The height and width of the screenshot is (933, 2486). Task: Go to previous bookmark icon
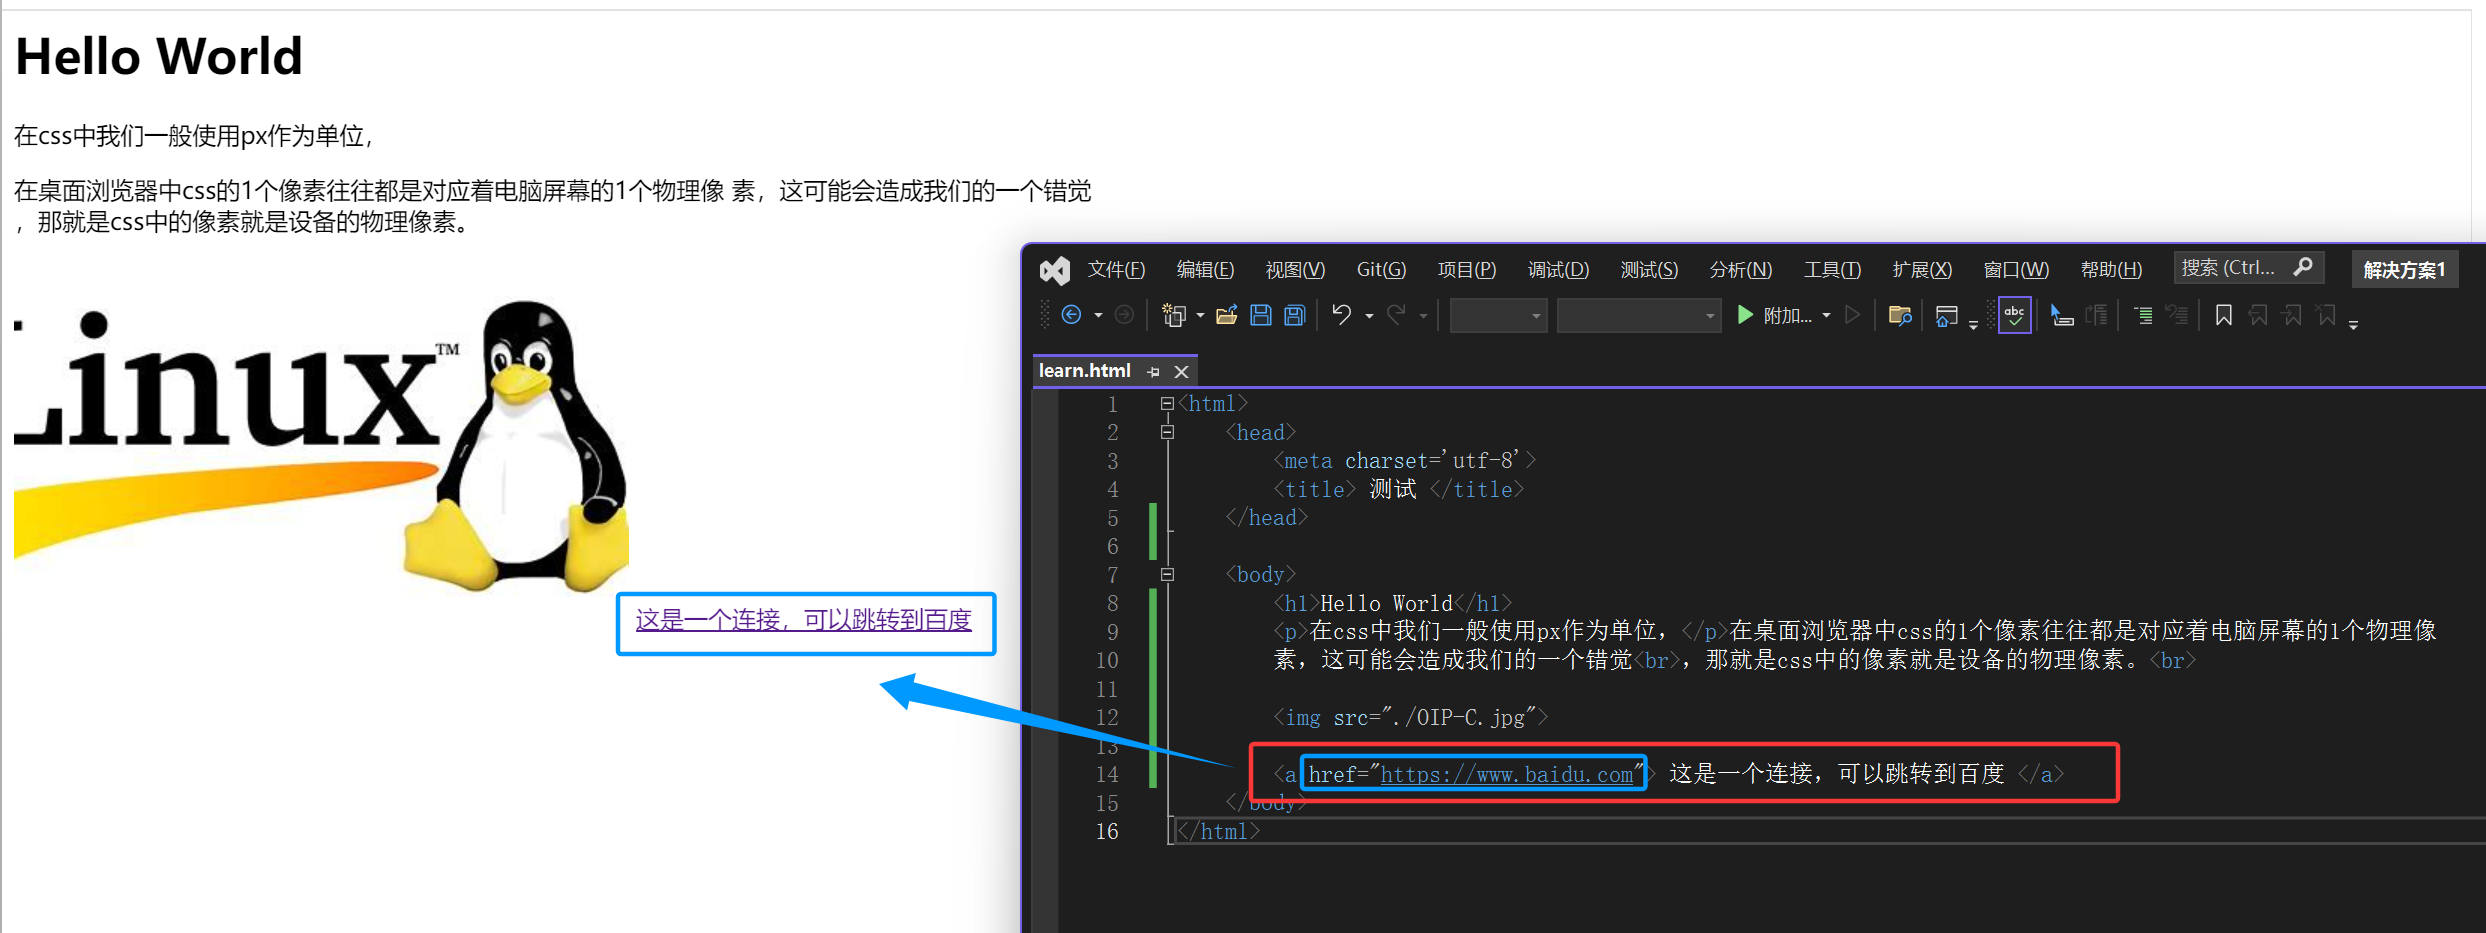pyautogui.click(x=2258, y=315)
